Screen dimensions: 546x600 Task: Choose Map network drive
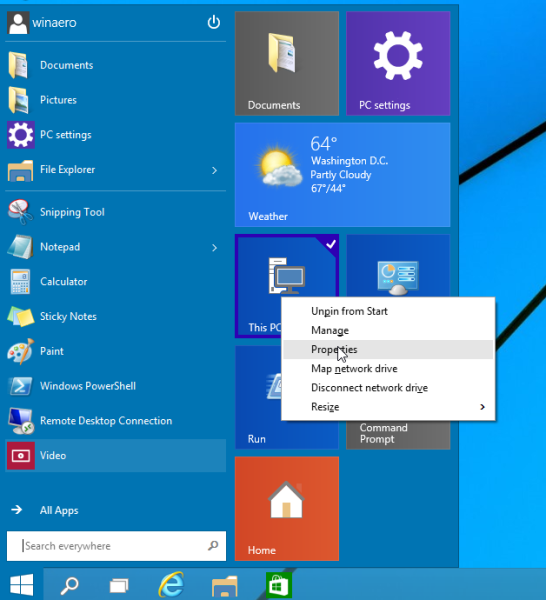(x=388, y=368)
